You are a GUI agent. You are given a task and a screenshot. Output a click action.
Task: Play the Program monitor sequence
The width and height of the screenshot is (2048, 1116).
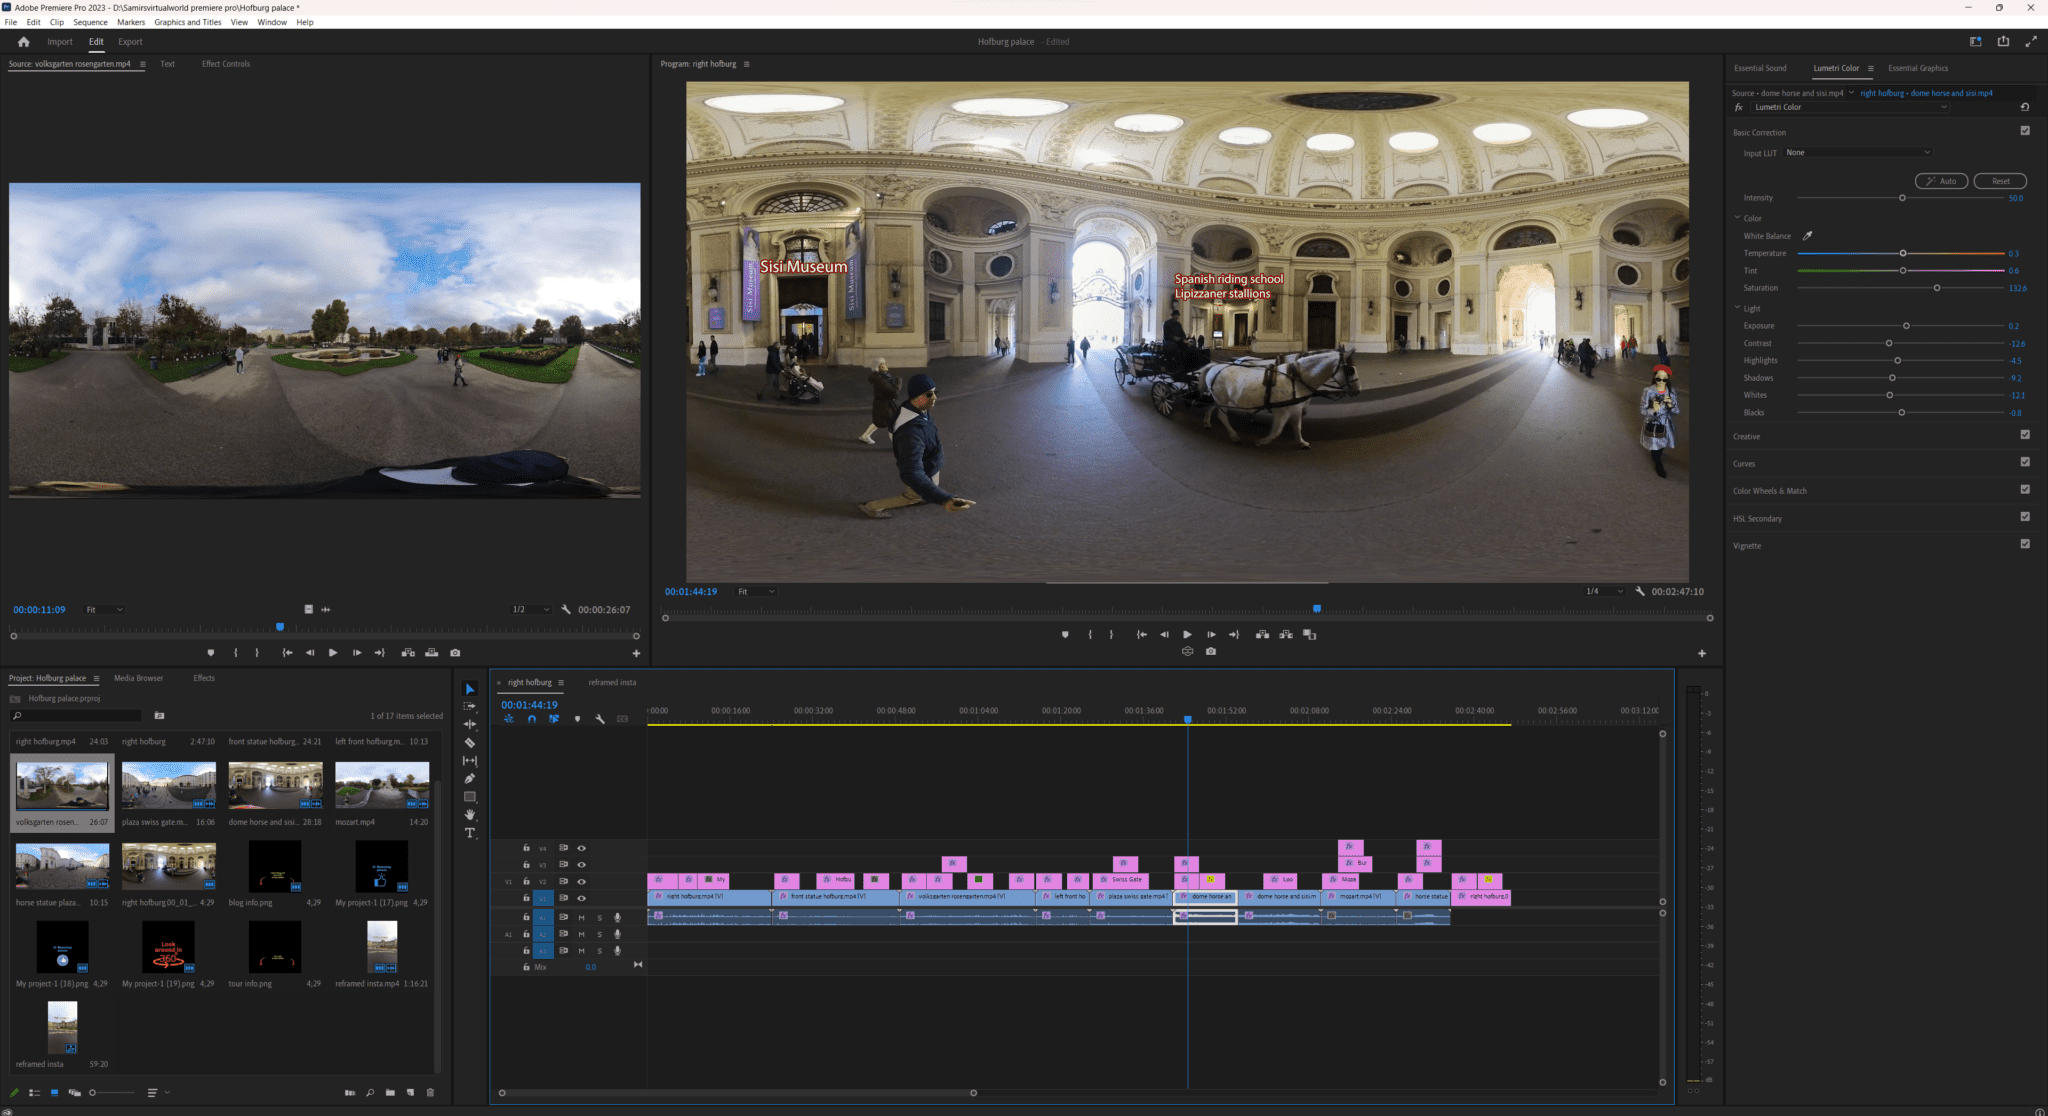click(x=1187, y=634)
